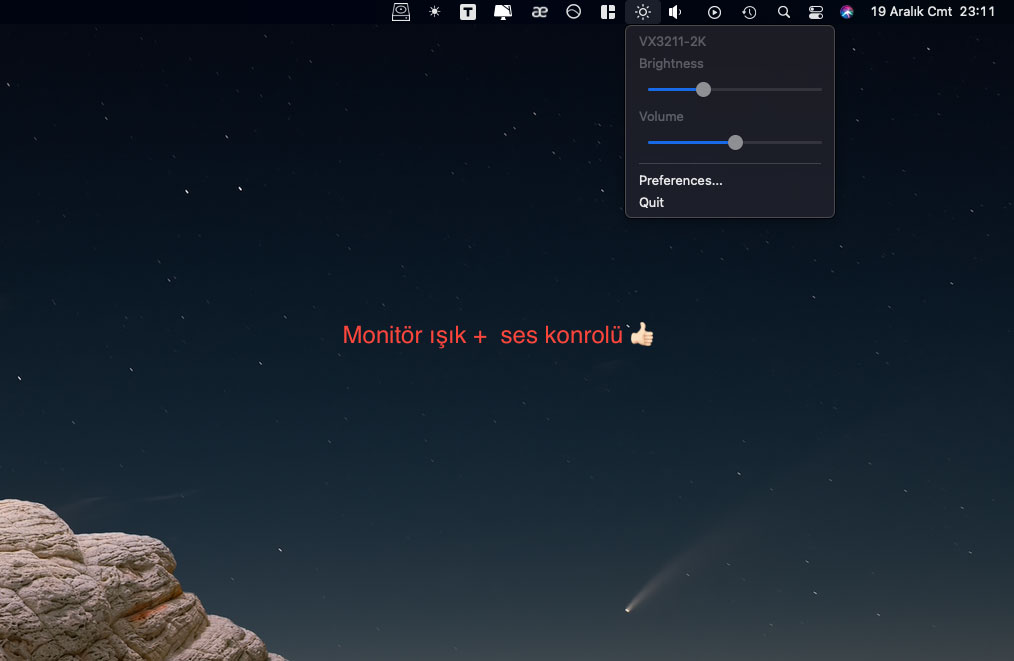Open the display mirroring monitor icon
The height and width of the screenshot is (661, 1014).
tap(503, 12)
